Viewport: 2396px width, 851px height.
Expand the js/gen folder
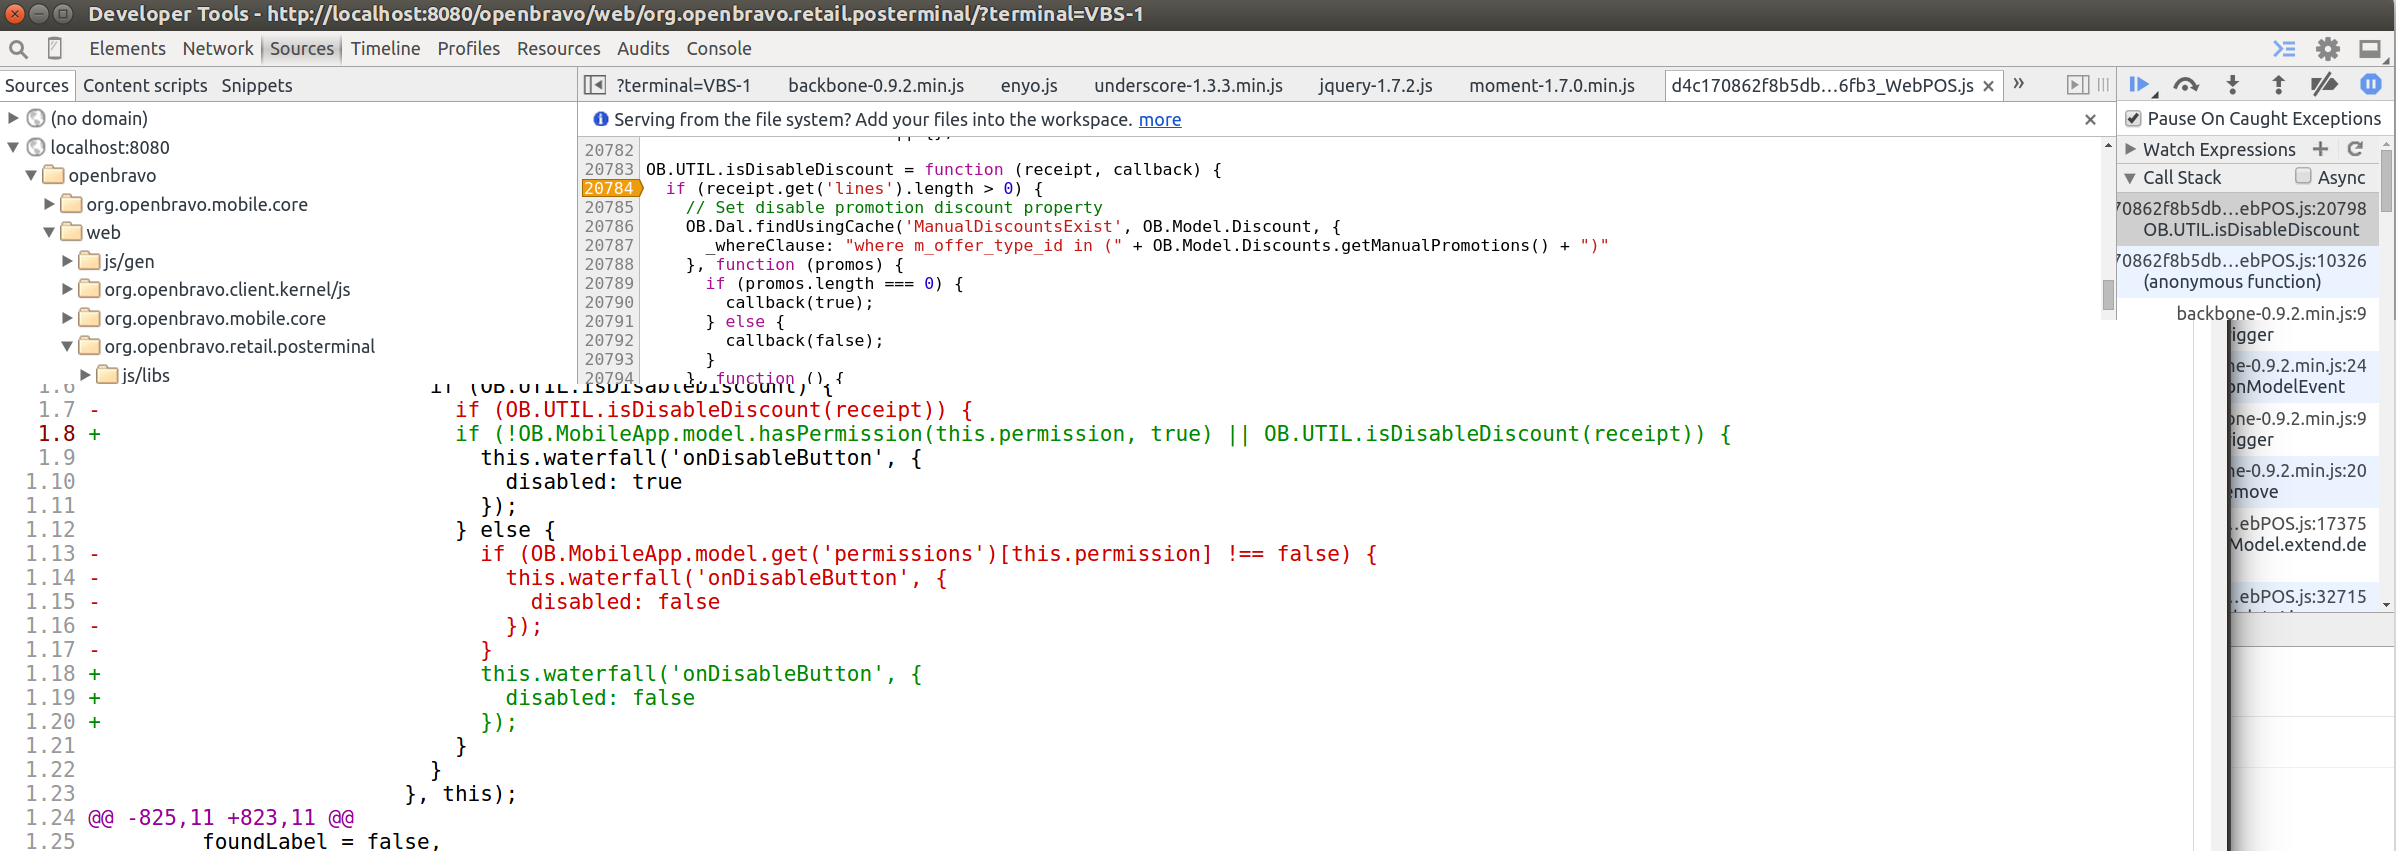(67, 261)
